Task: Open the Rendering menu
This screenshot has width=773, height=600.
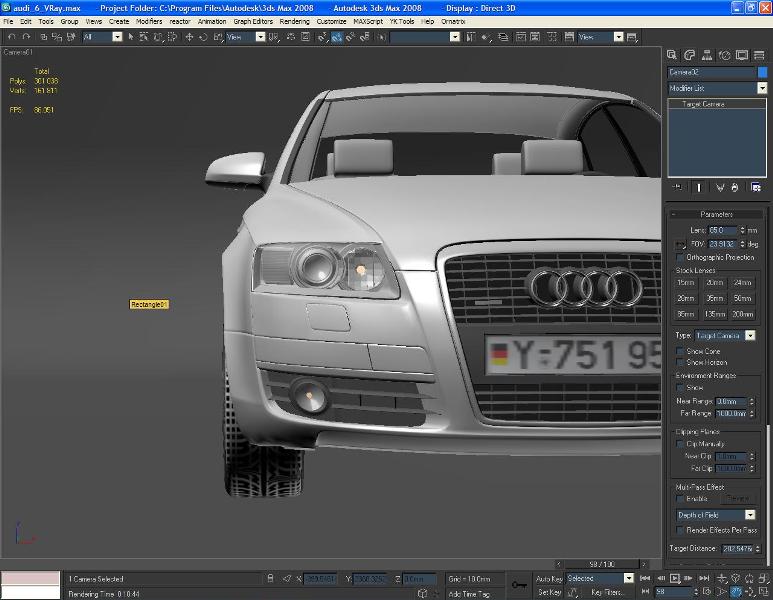Action: click(x=294, y=21)
